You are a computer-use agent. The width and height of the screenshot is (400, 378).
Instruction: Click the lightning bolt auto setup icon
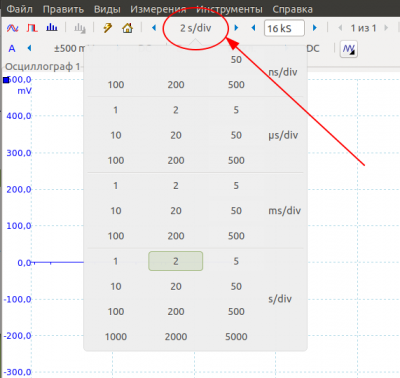pyautogui.click(x=107, y=28)
